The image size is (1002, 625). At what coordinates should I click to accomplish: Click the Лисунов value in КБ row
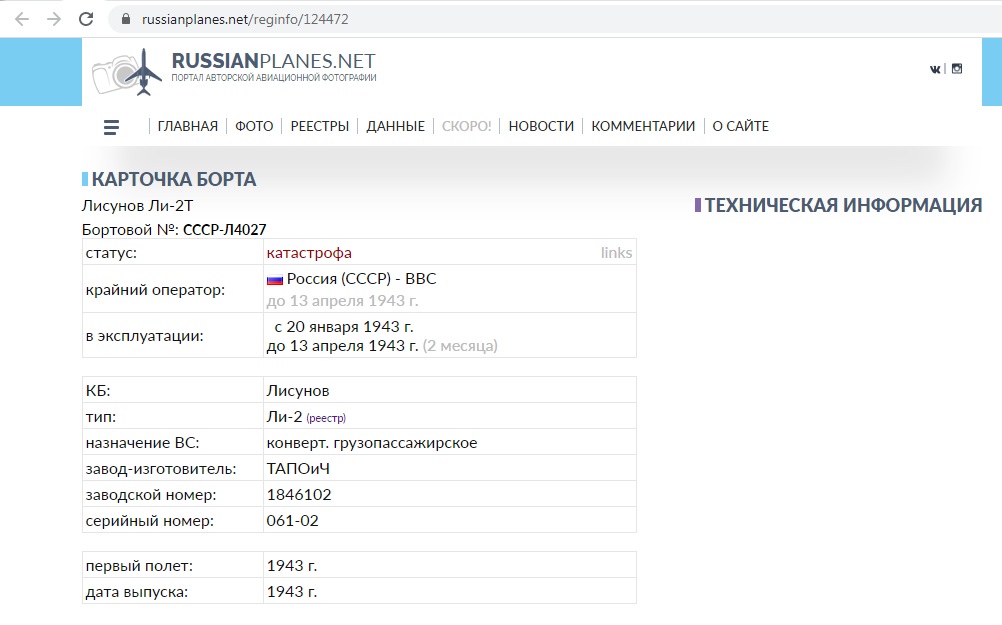pos(298,390)
